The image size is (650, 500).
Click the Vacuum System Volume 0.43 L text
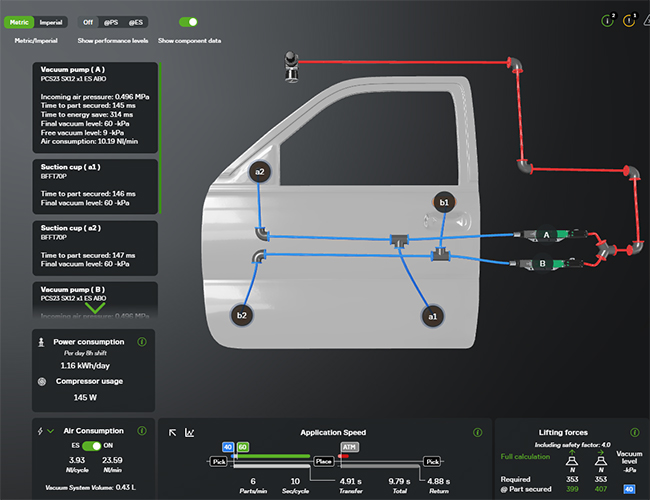(x=90, y=488)
